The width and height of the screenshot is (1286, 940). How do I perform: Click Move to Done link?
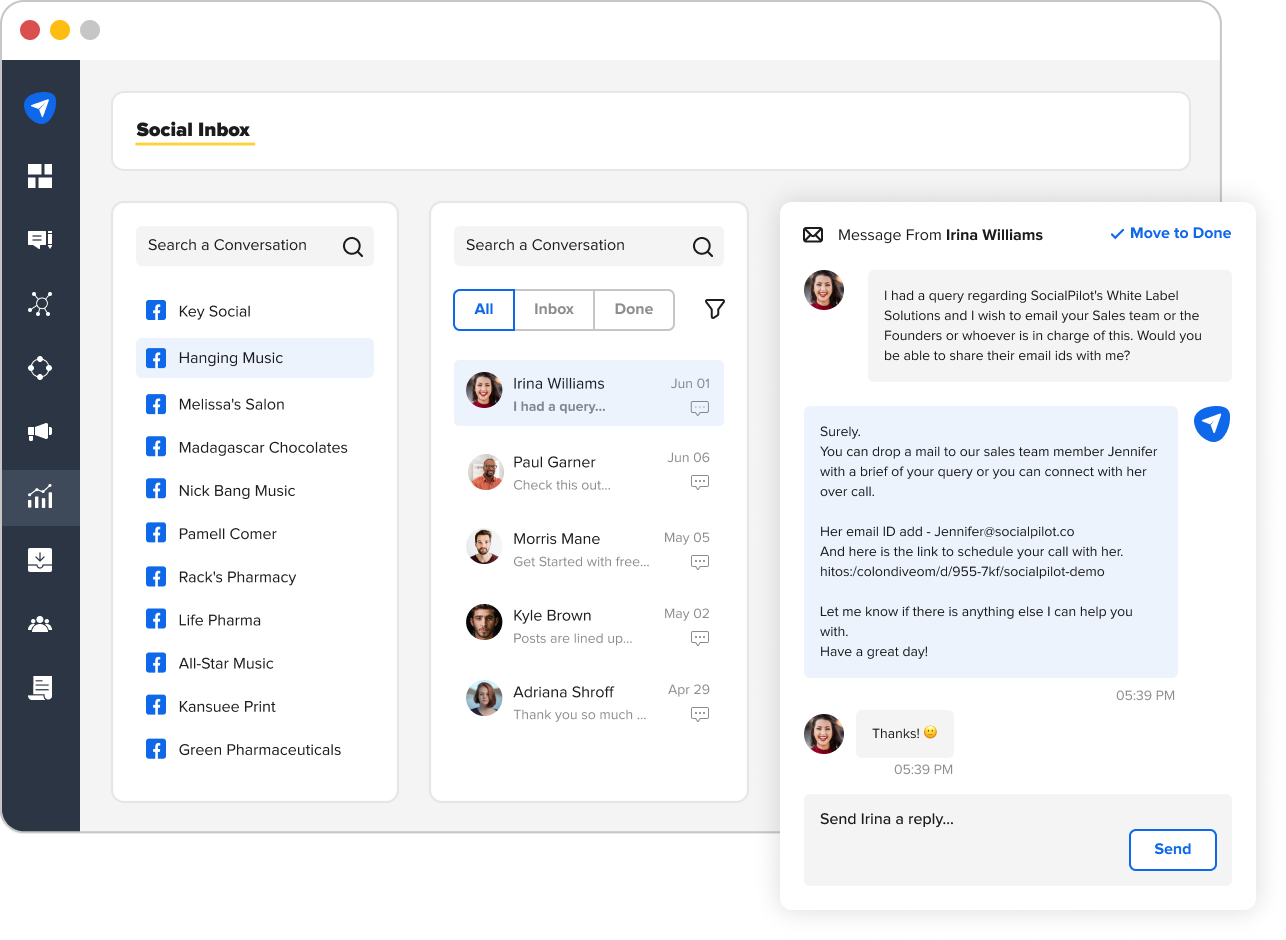pos(1171,233)
